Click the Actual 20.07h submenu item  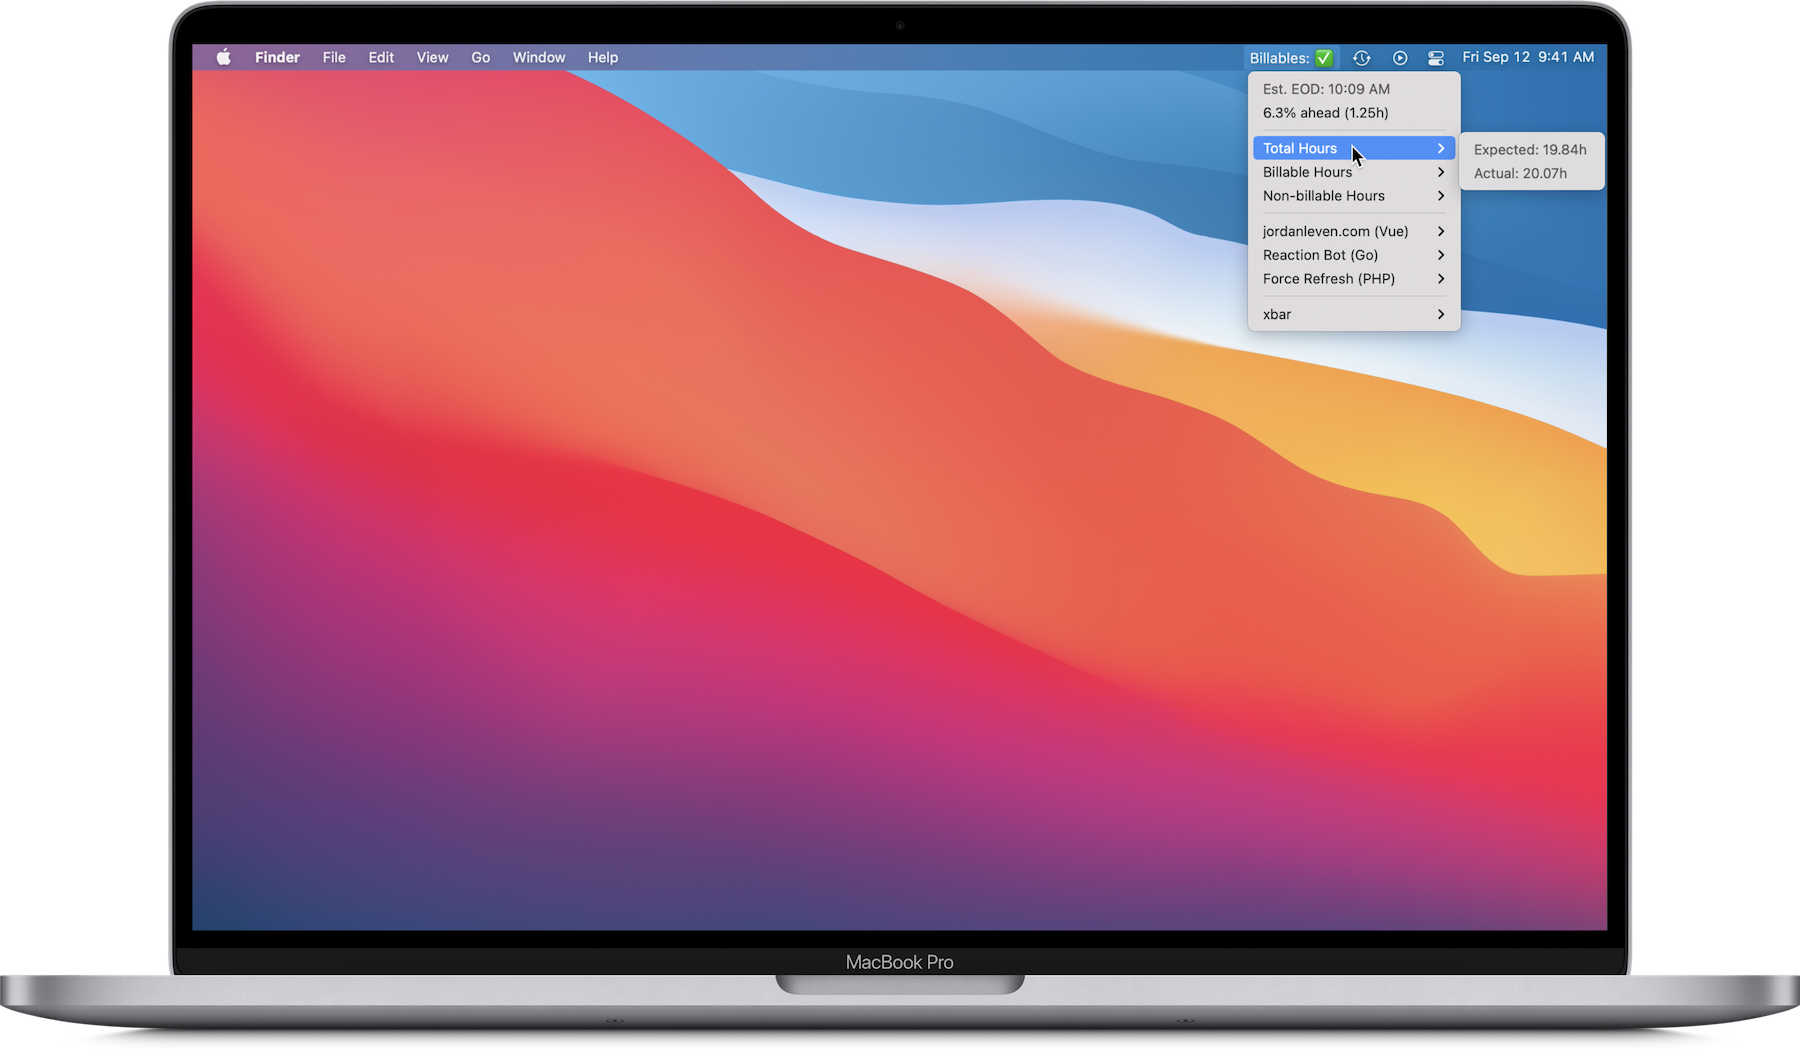click(x=1520, y=174)
